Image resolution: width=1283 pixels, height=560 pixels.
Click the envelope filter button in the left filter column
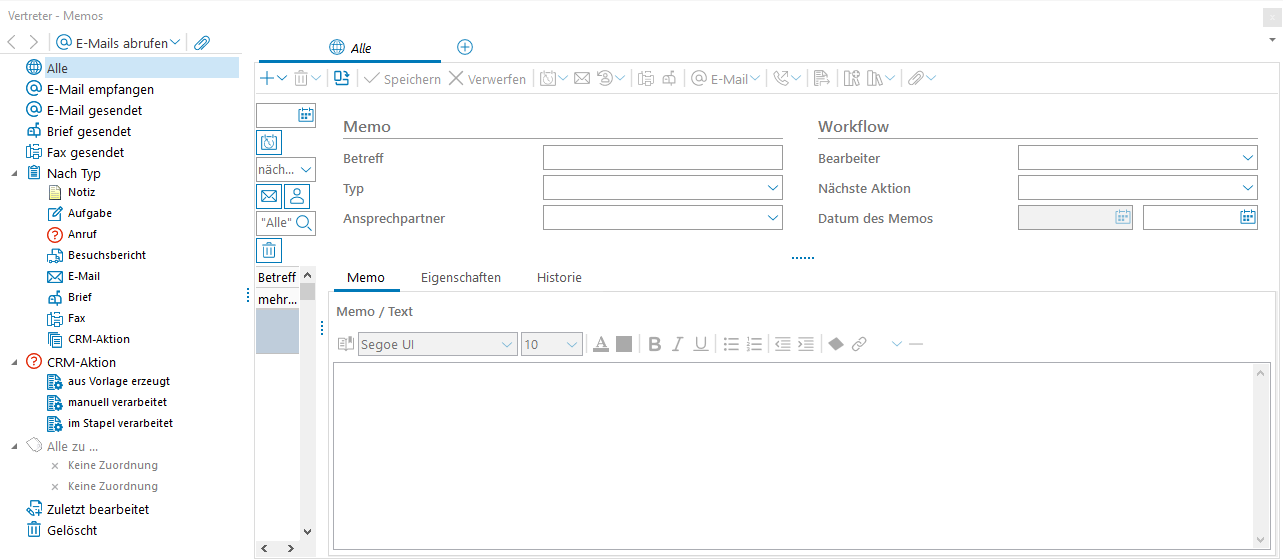tap(269, 196)
